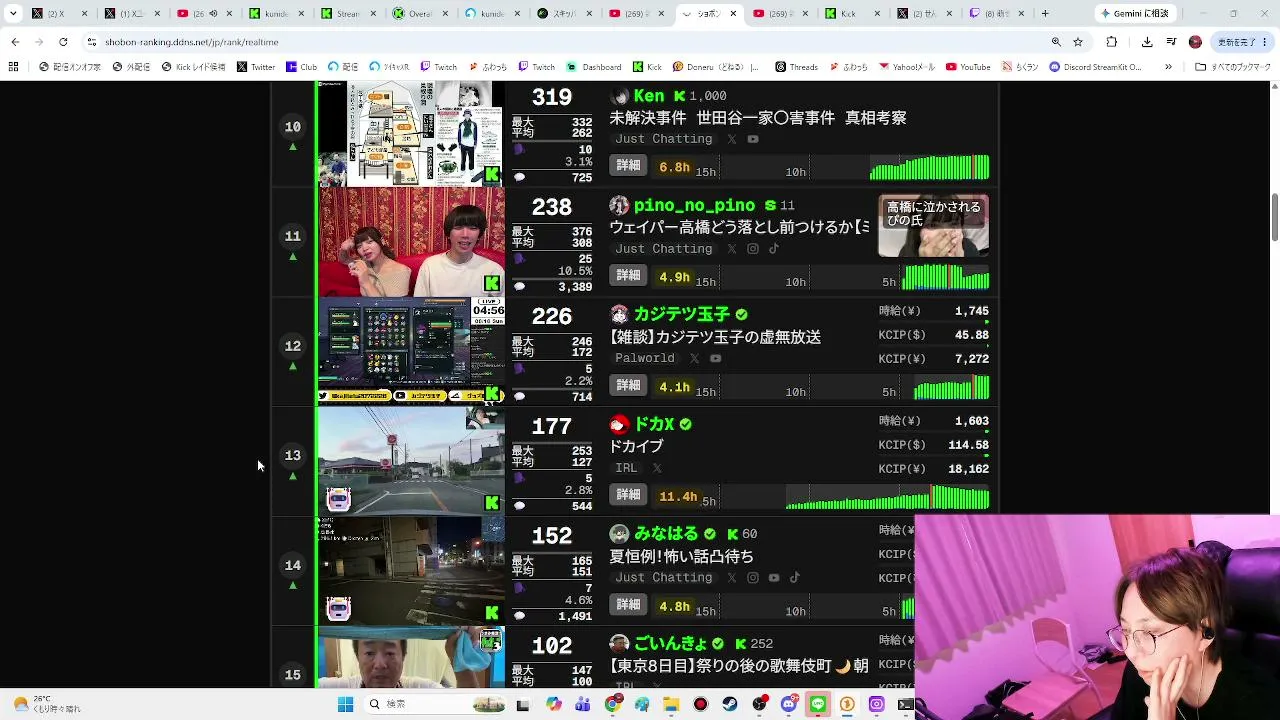
Task: Open the Windows Start menu
Action: coord(345,704)
